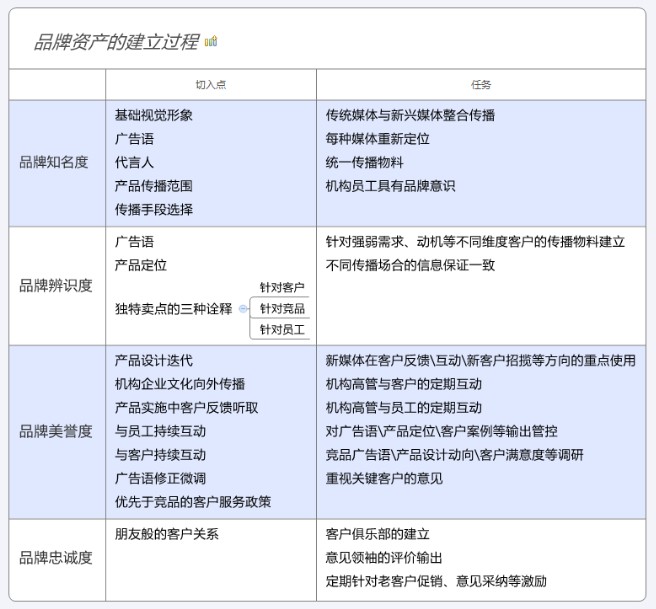Select the 切入点 column header

click(210, 85)
